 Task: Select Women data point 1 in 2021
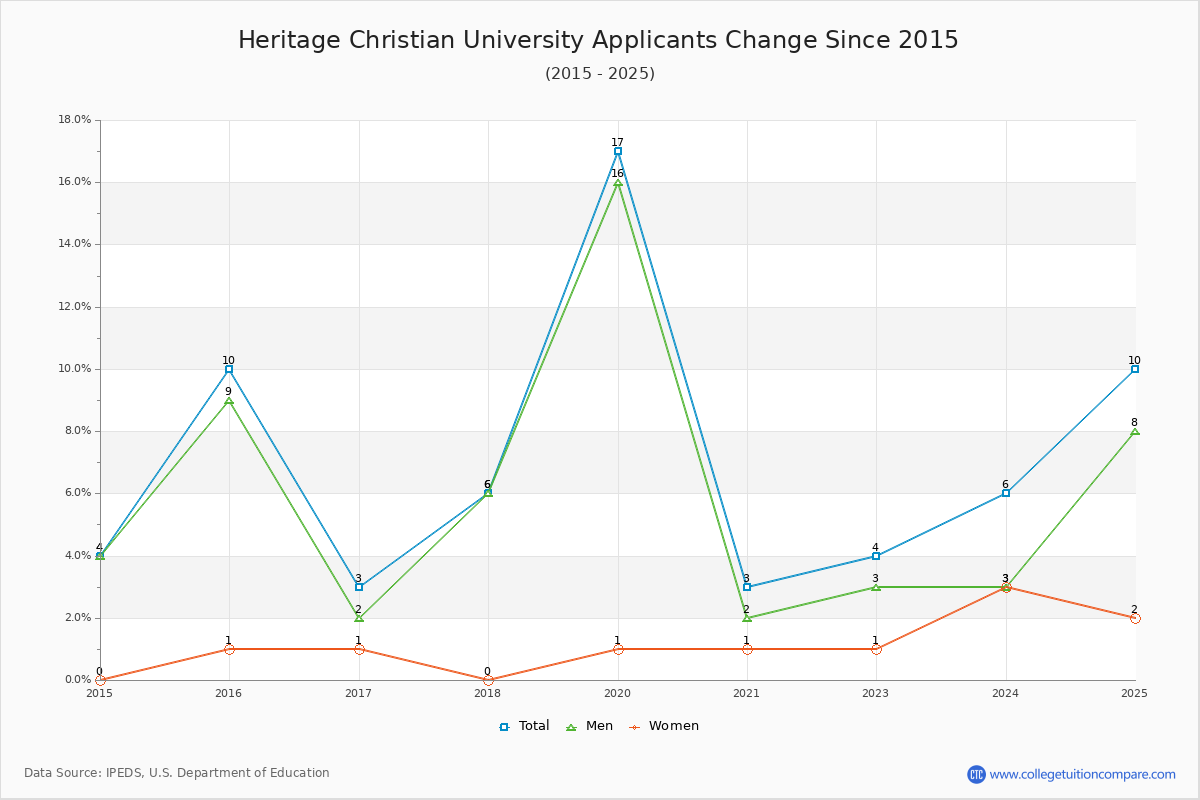(x=747, y=649)
